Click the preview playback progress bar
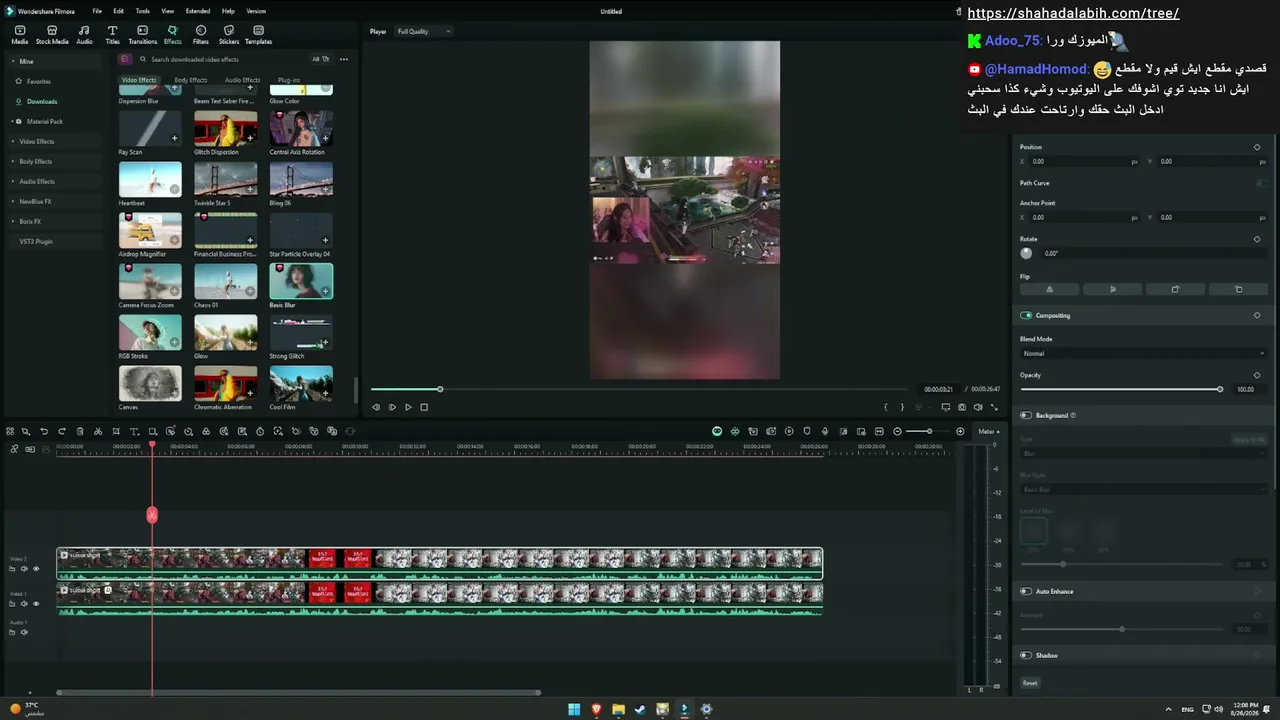1280x720 pixels. [640, 389]
